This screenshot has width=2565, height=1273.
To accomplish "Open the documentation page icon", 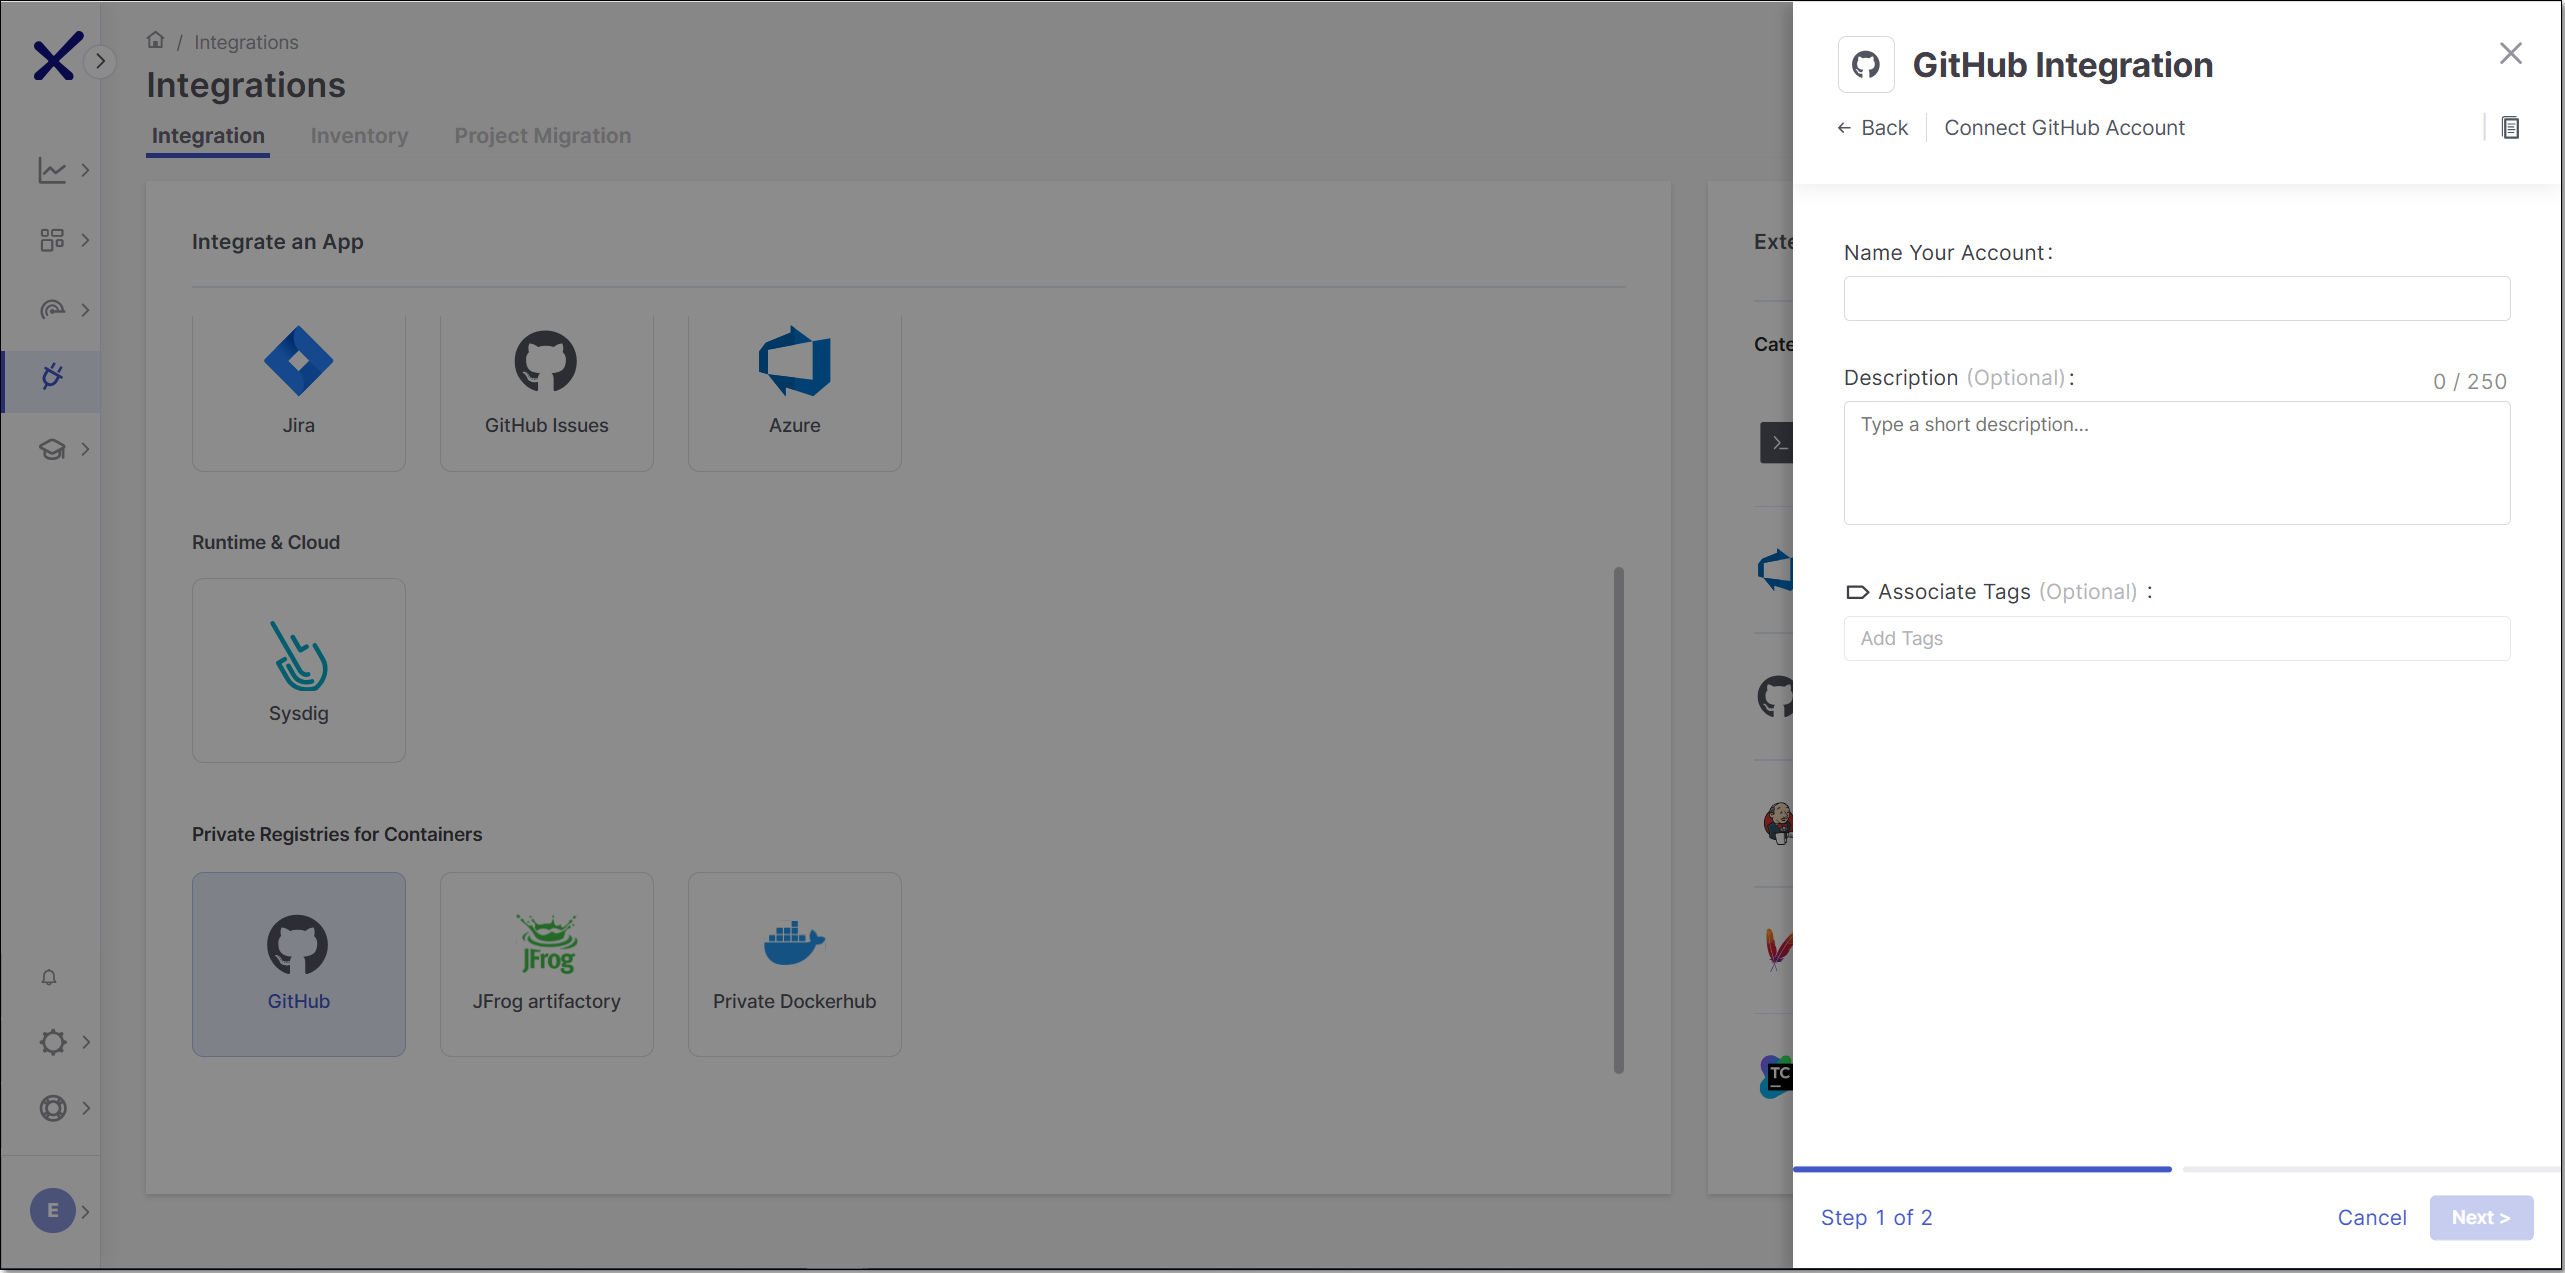I will coord(2510,128).
